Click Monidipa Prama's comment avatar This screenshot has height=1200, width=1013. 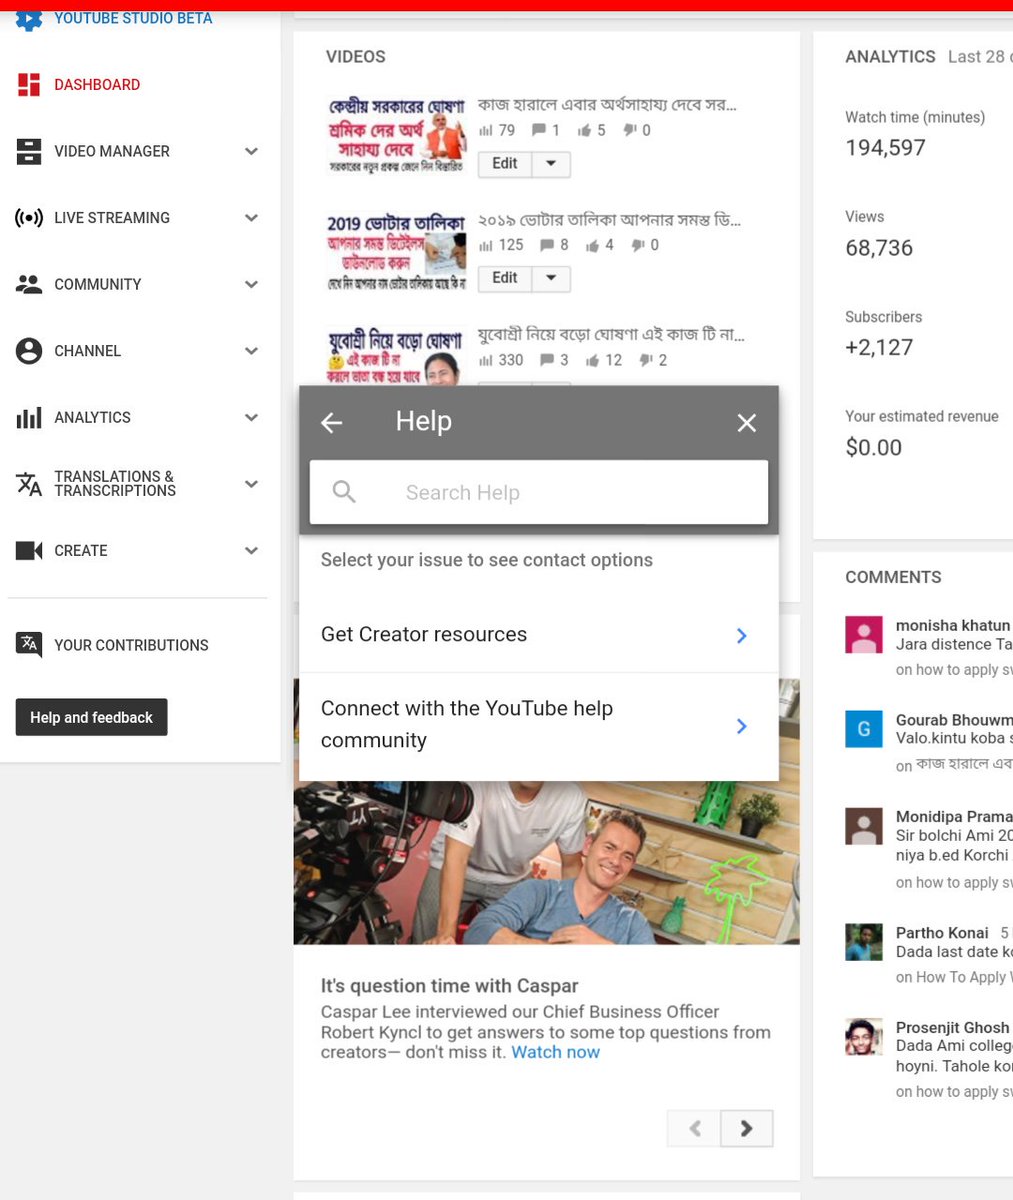(x=864, y=826)
